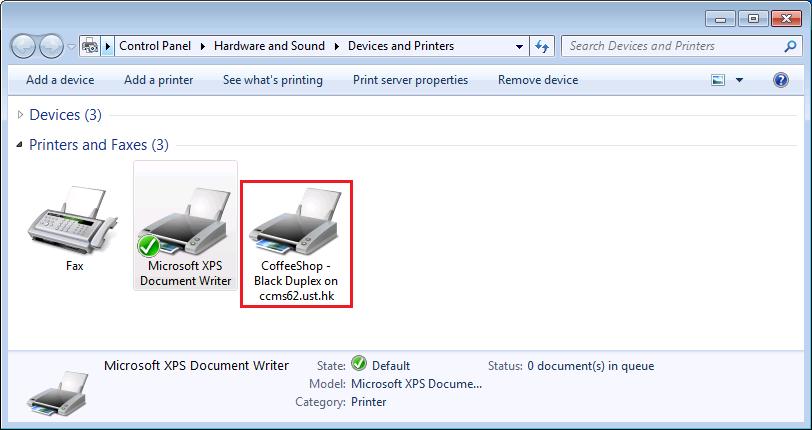Click Add a device
812x430 pixels.
[x=60, y=80]
